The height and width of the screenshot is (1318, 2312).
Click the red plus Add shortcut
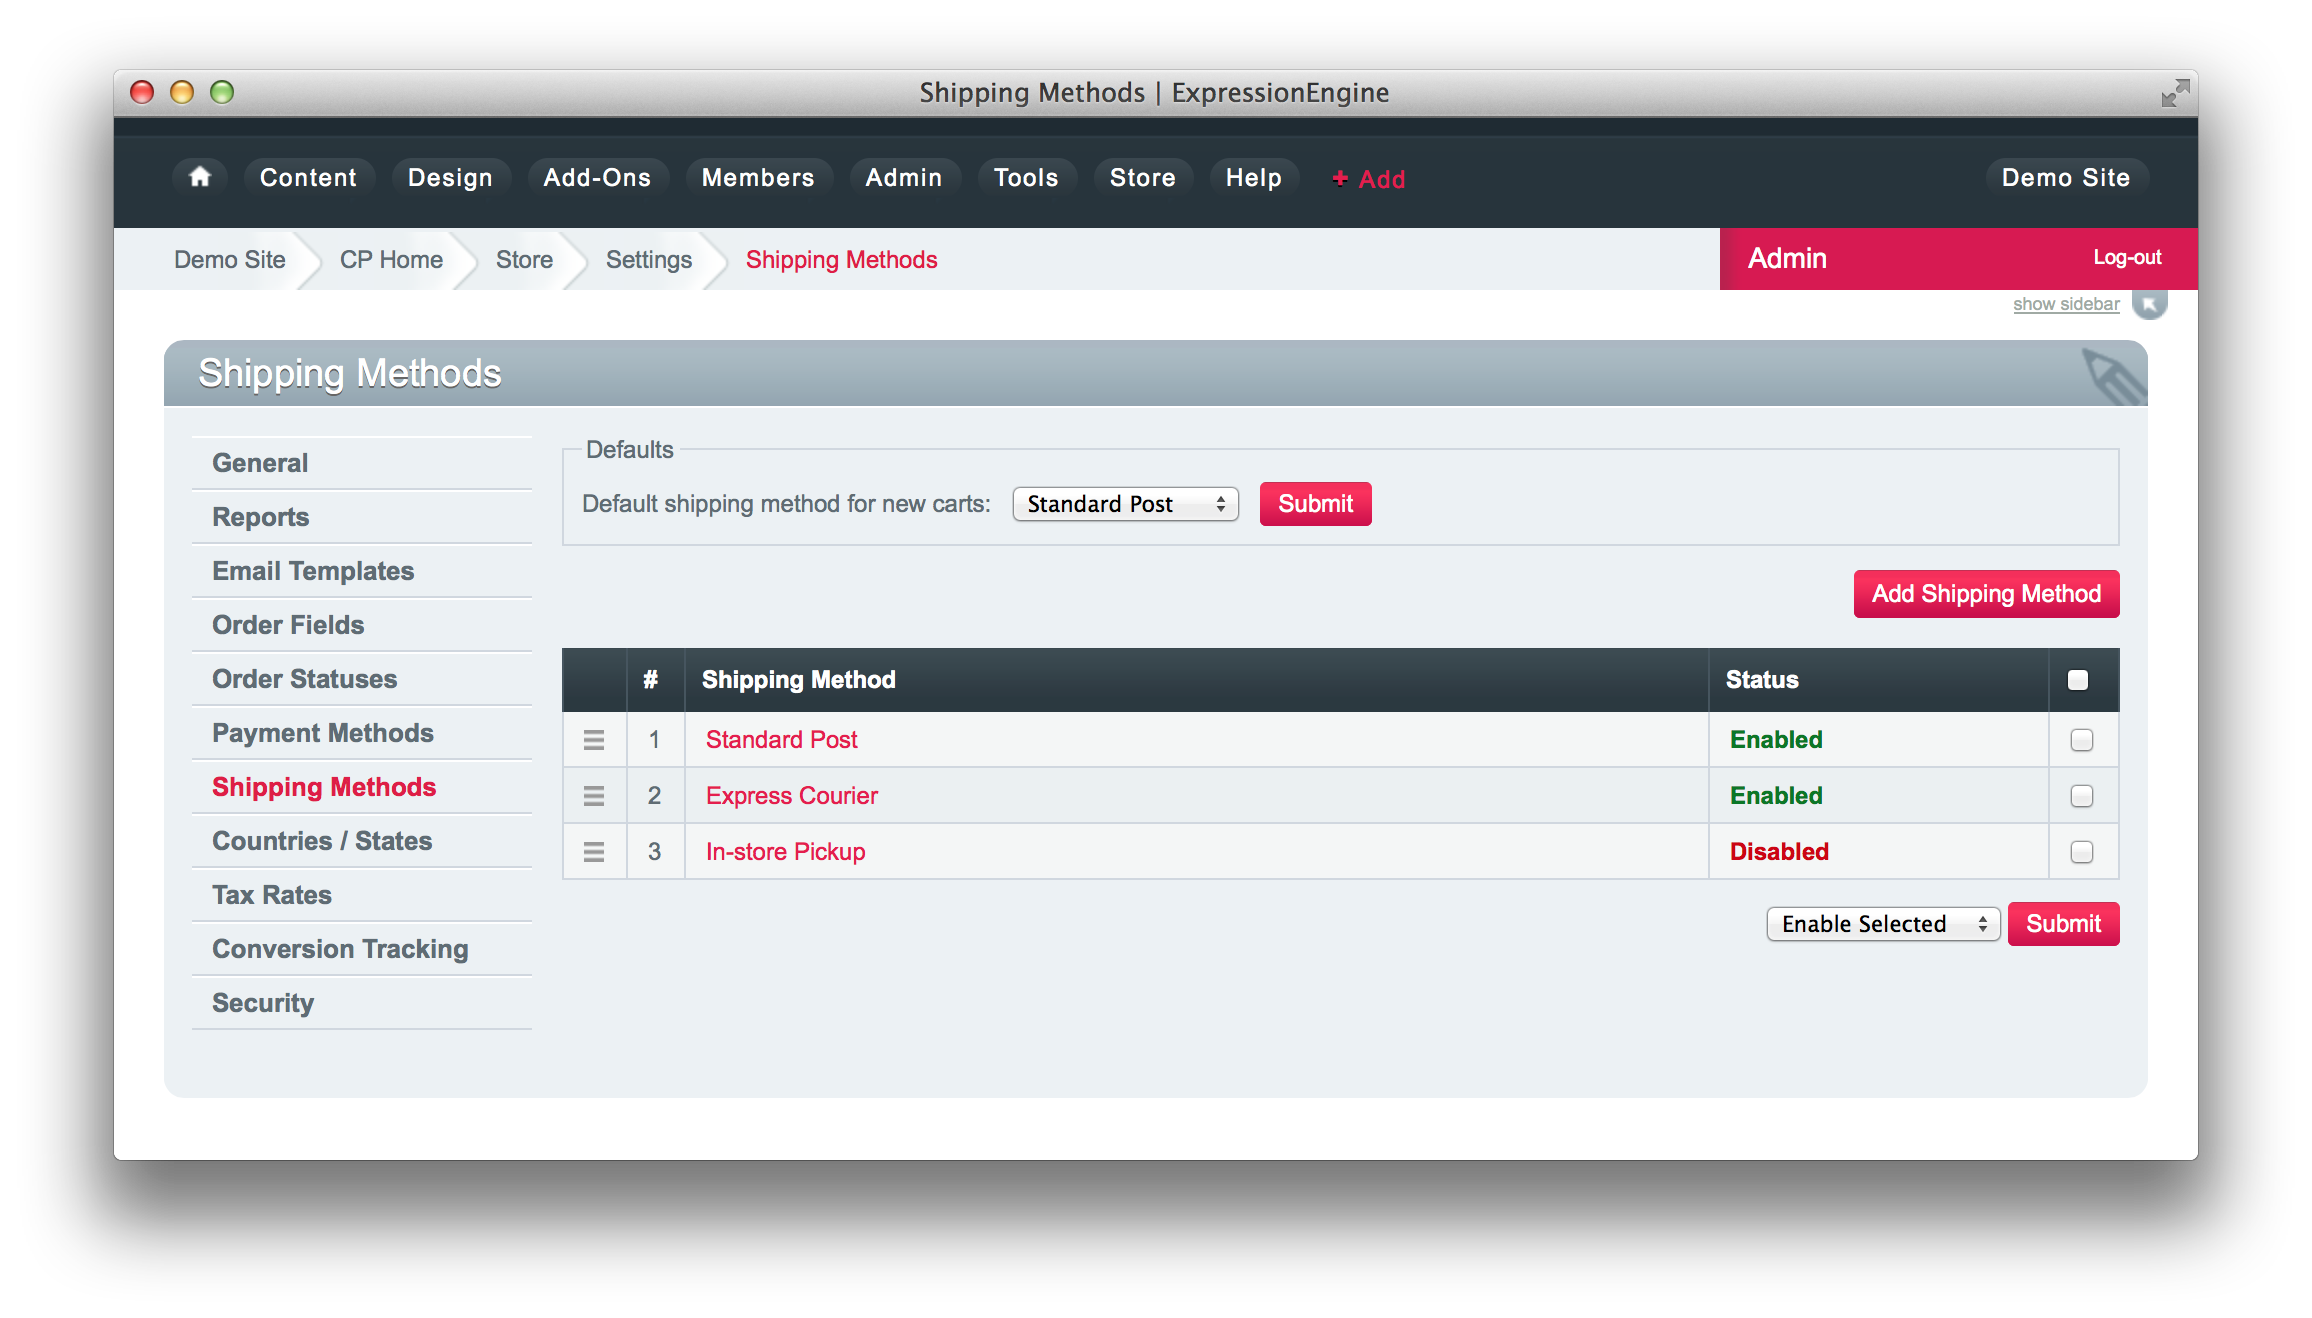point(1368,179)
